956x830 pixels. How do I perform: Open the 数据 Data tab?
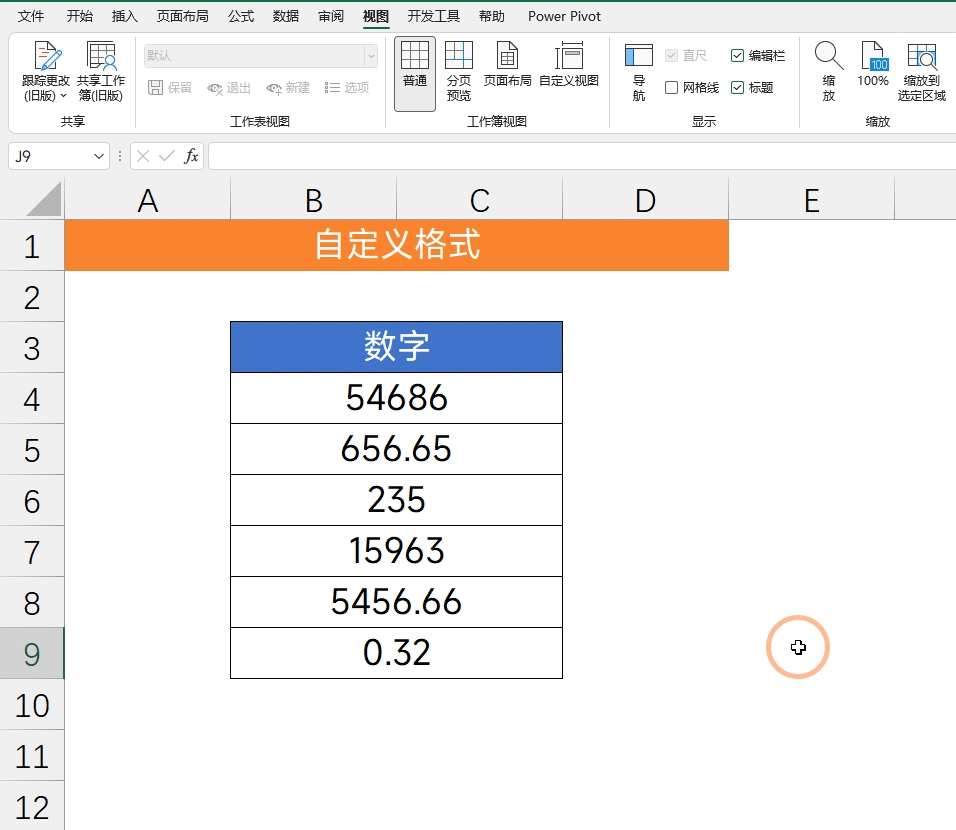tap(286, 16)
